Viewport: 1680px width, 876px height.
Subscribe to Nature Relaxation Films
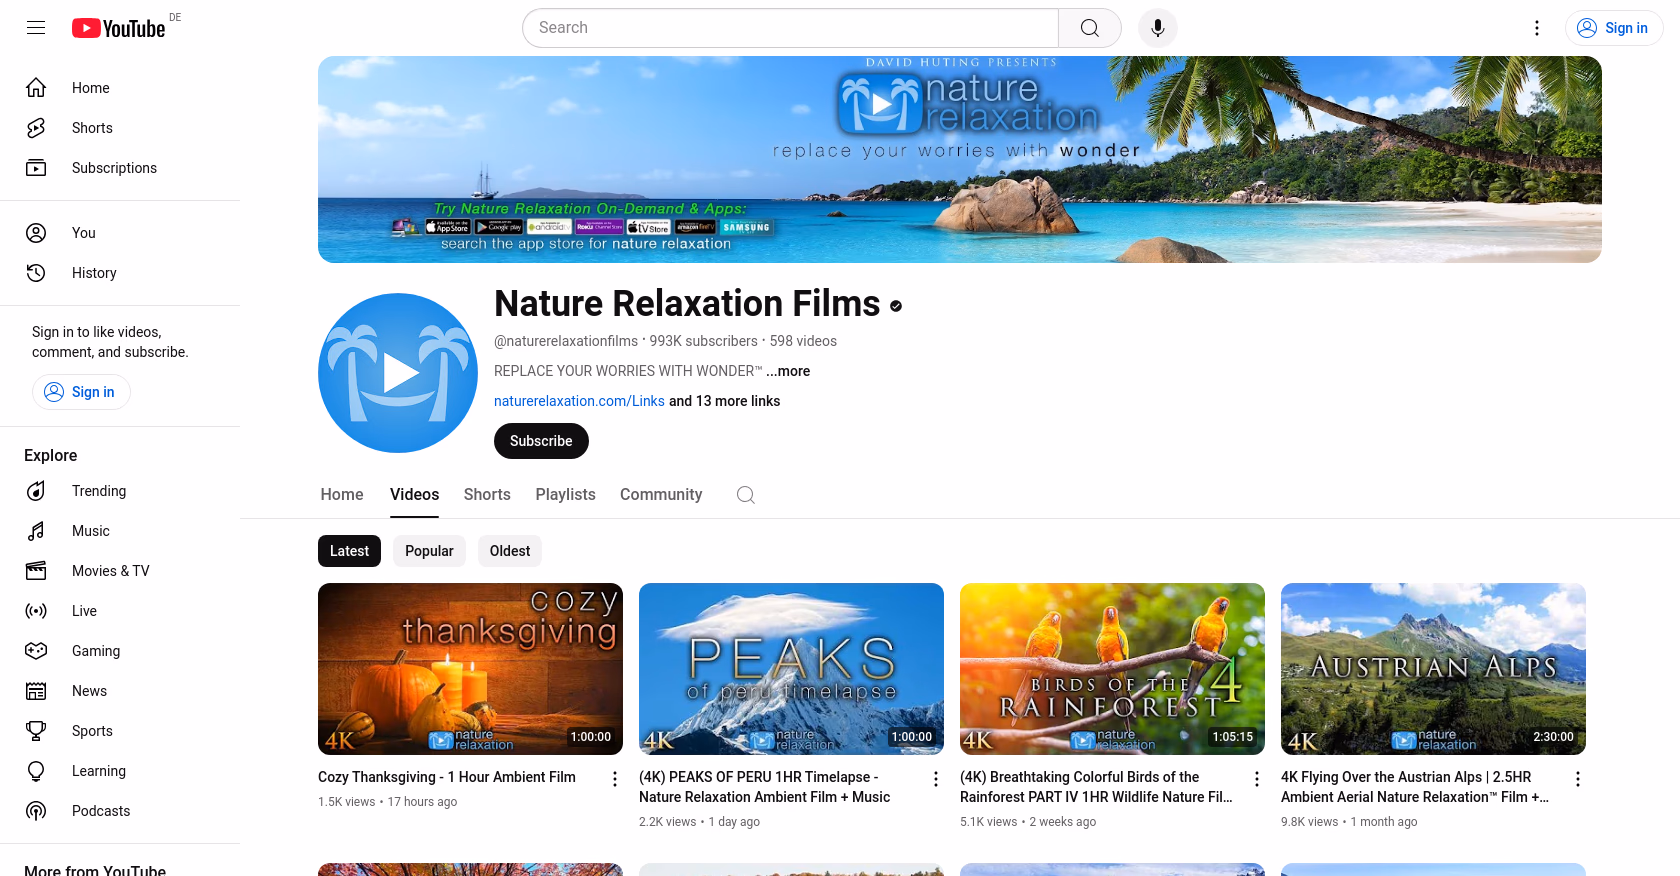pos(541,441)
